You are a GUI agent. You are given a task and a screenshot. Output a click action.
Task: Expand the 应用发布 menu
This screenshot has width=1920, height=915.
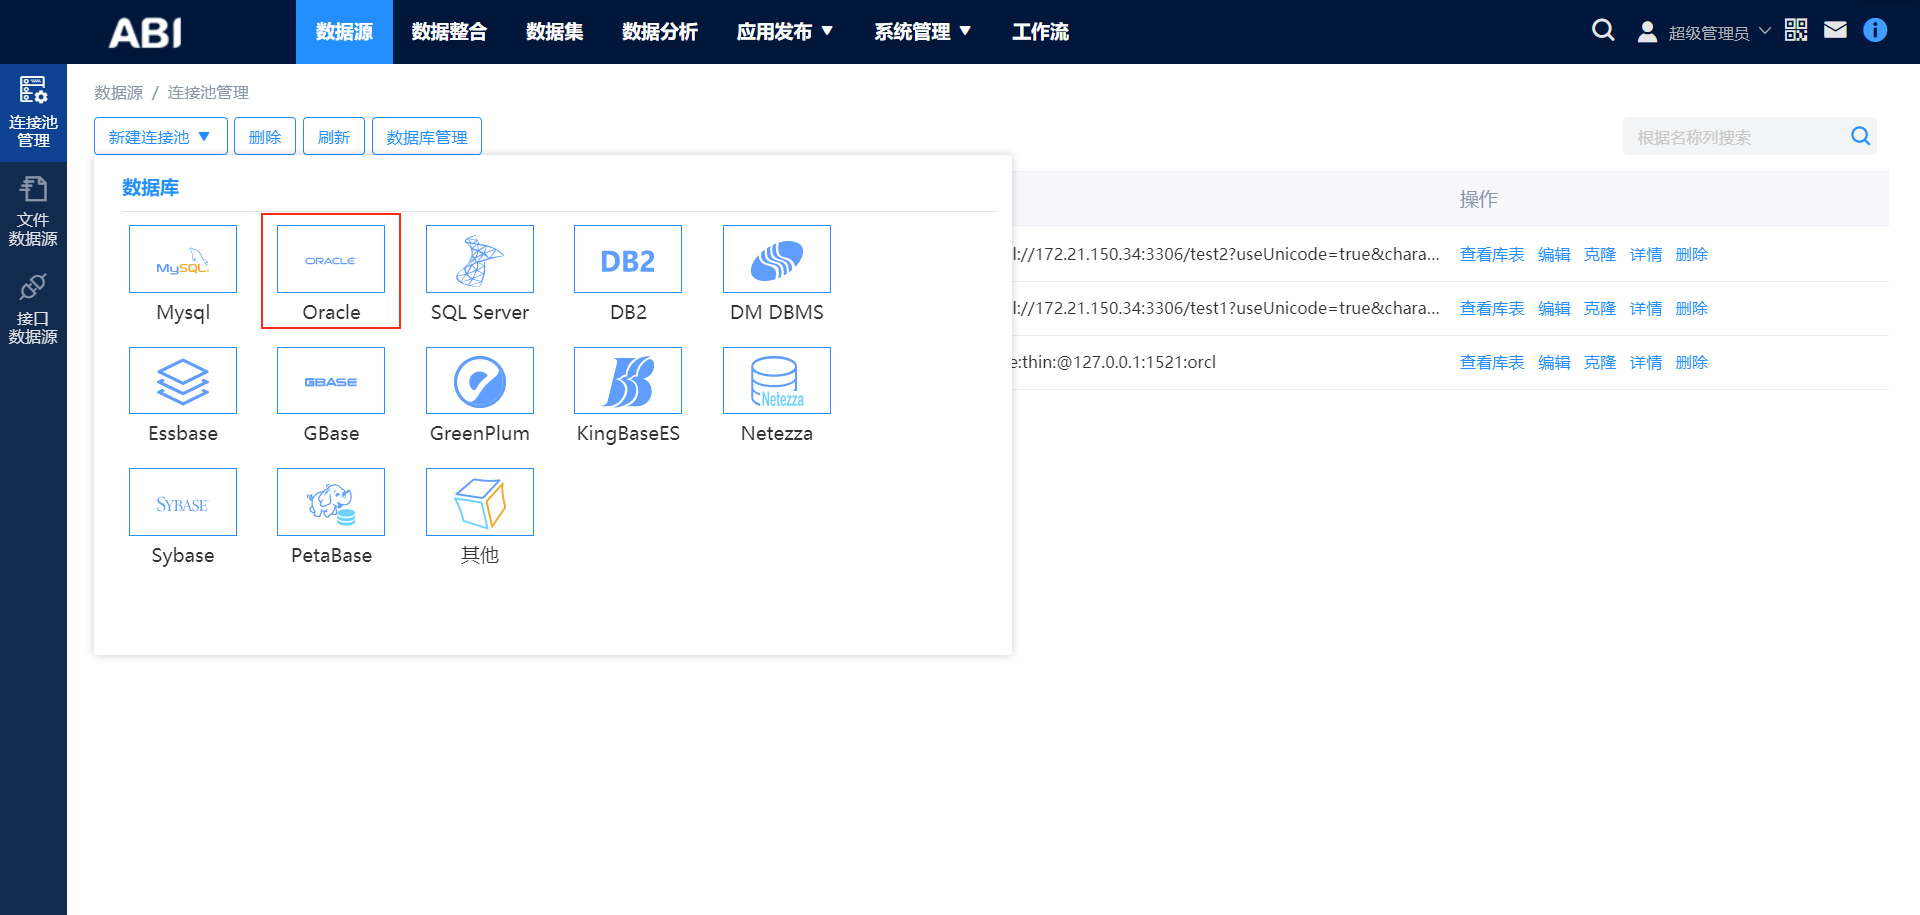(x=785, y=32)
